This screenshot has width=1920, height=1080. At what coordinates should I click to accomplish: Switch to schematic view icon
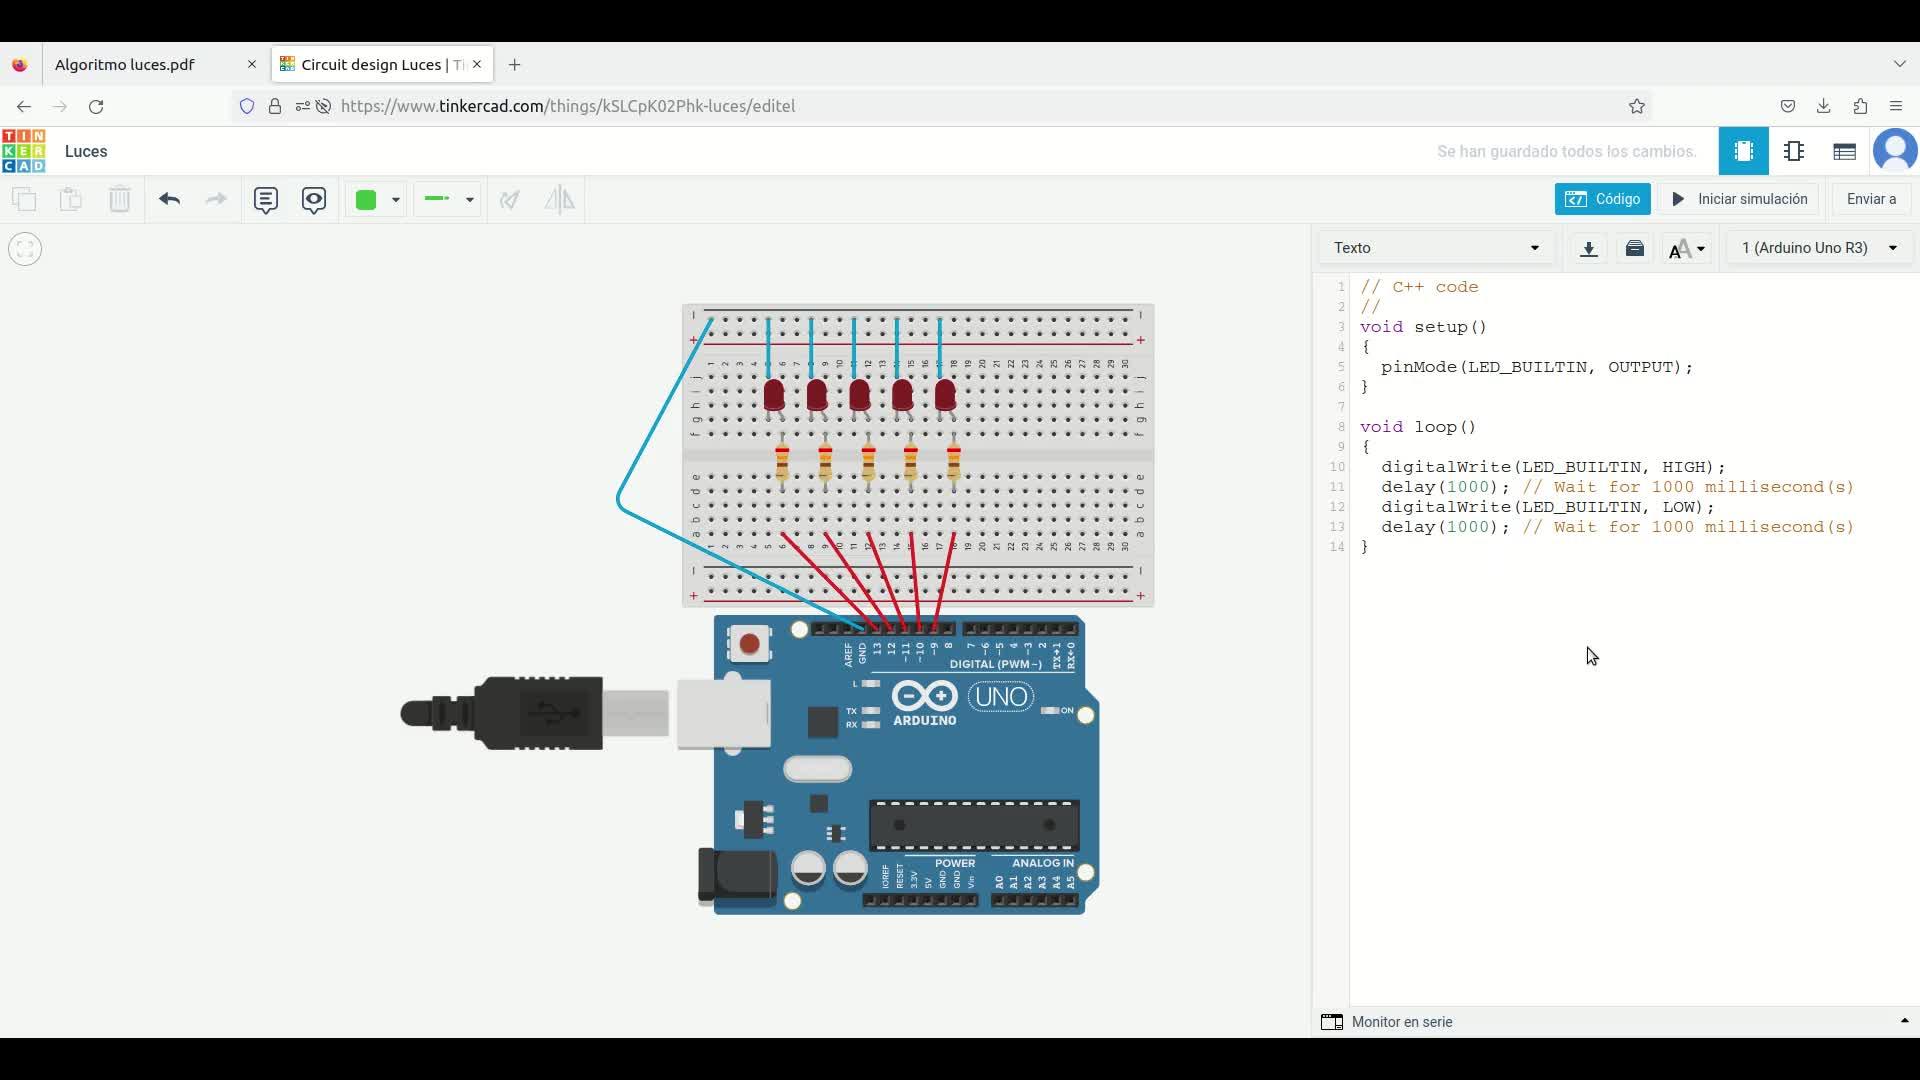click(x=1794, y=151)
